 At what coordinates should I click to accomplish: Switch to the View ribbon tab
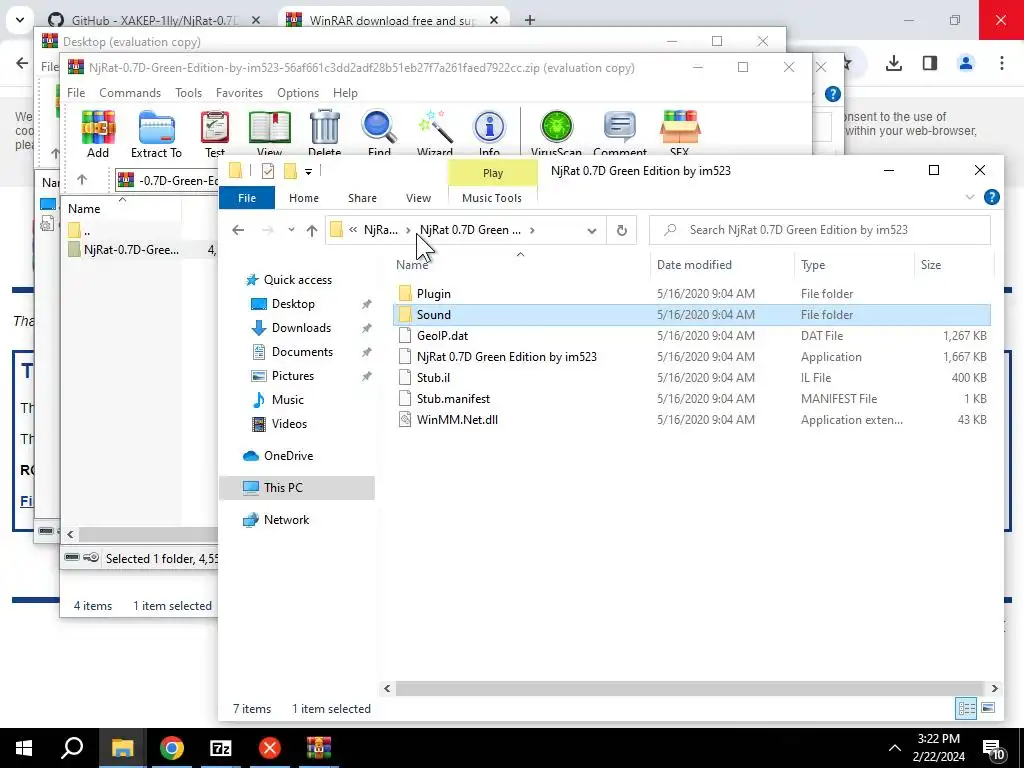pyautogui.click(x=418, y=198)
